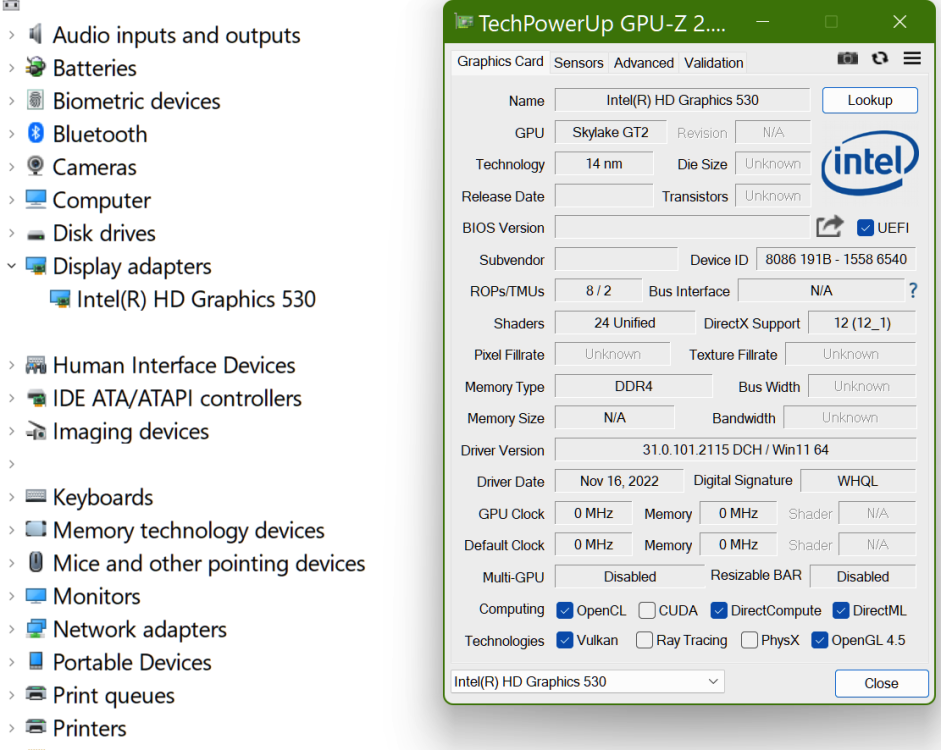The width and height of the screenshot is (941, 750).
Task: Click the GPU name field in GPU-Z
Action: pyautogui.click(x=682, y=100)
